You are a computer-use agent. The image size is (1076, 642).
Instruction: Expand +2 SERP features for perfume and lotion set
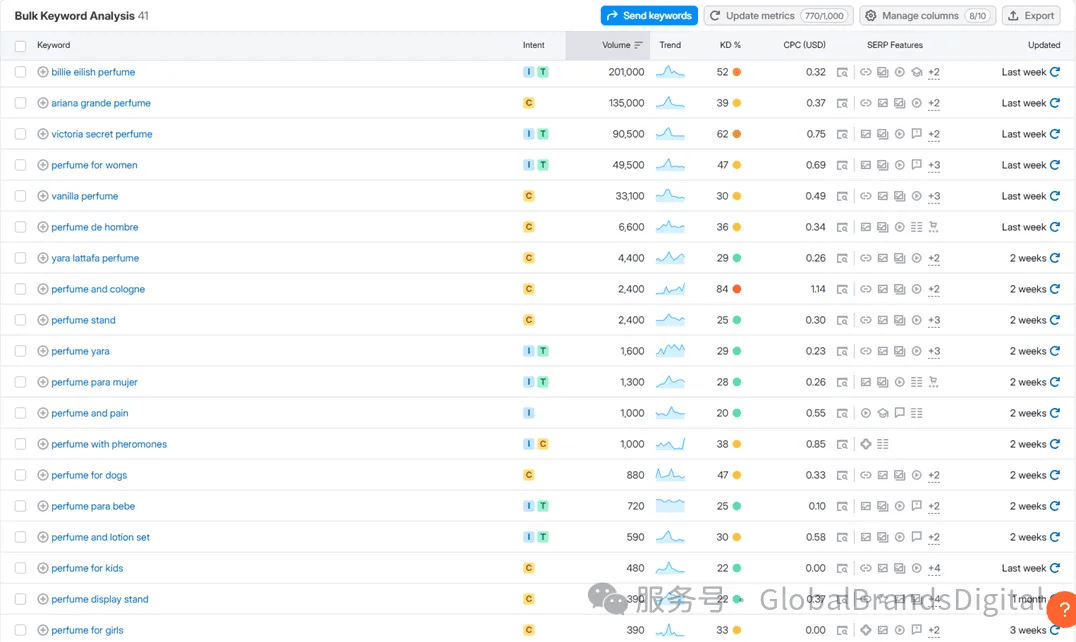(x=934, y=537)
